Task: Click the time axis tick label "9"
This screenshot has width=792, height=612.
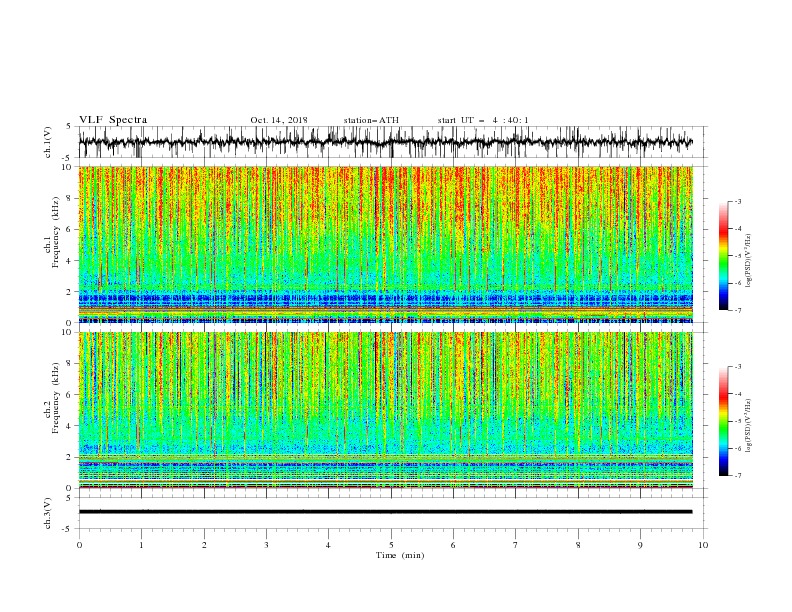Action: (x=640, y=545)
